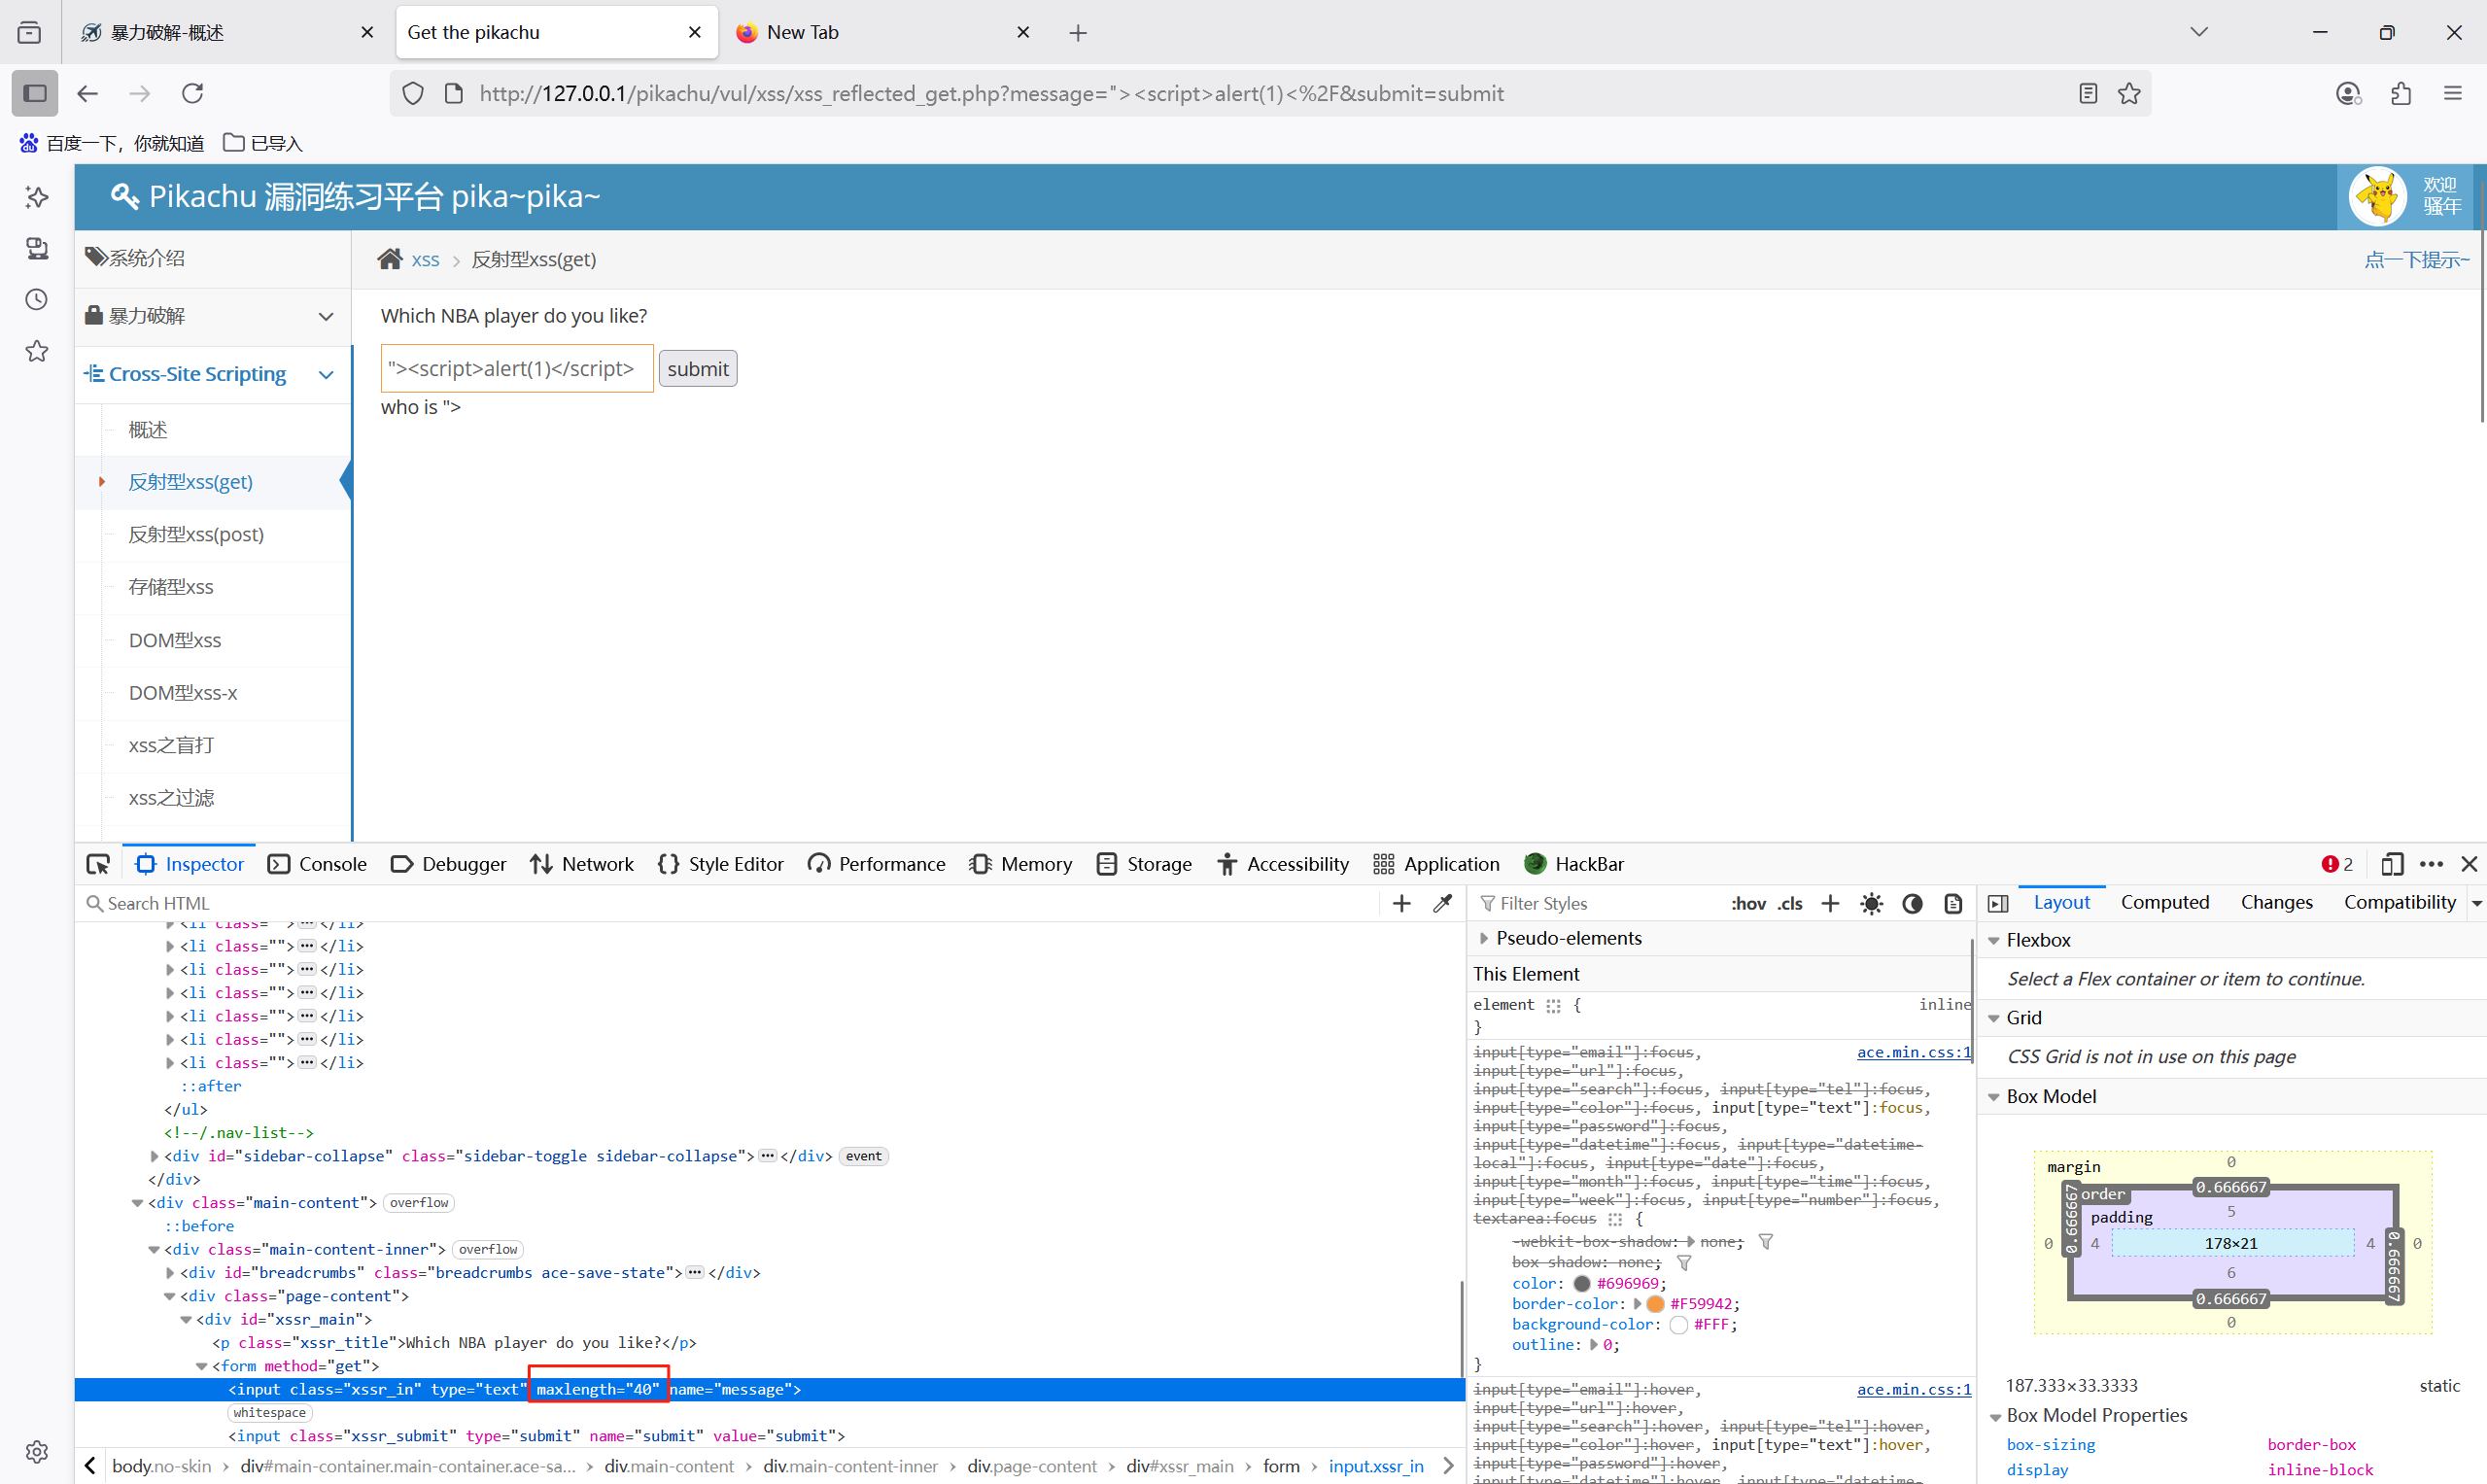Click the event badge on sidebar-collapse div
The image size is (2487, 1484).
863,1156
